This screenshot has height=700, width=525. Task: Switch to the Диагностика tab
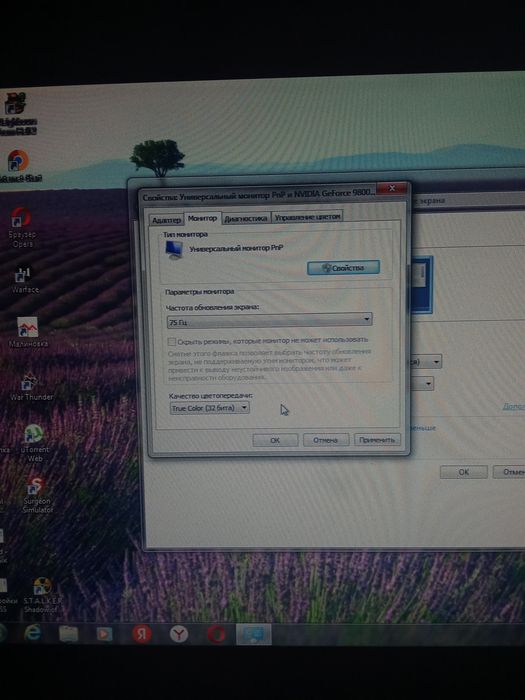click(246, 218)
